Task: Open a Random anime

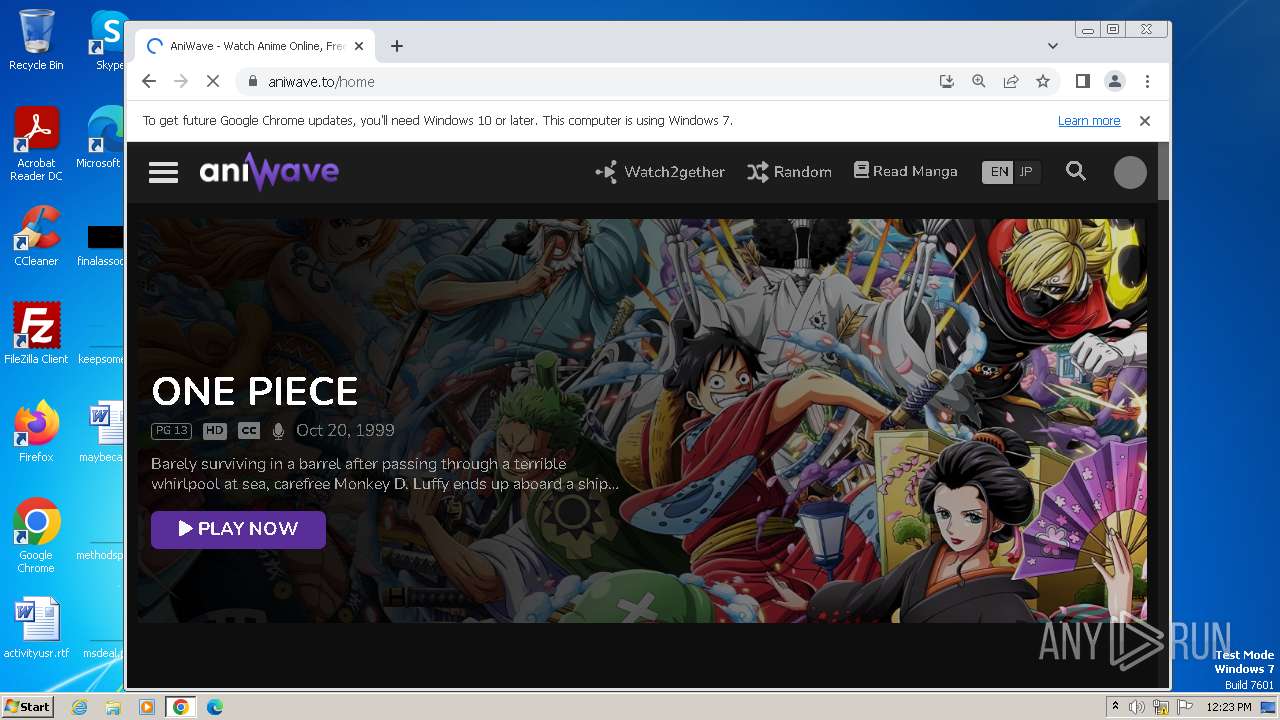Action: [x=789, y=172]
